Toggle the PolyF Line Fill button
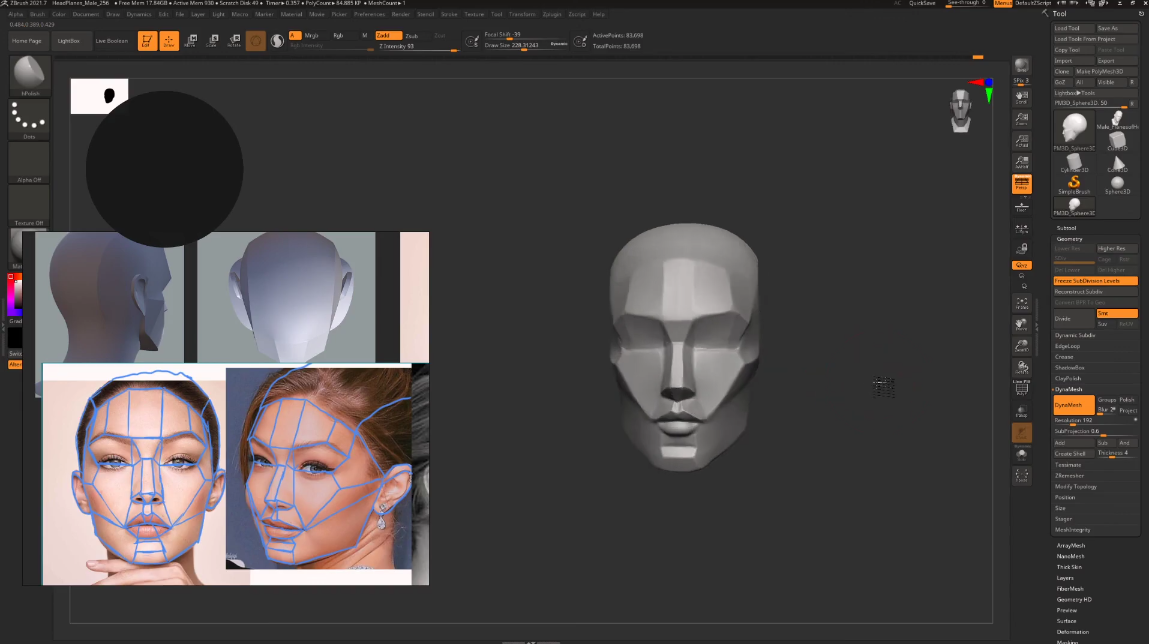Screen dimensions: 1149x644 [1021, 388]
